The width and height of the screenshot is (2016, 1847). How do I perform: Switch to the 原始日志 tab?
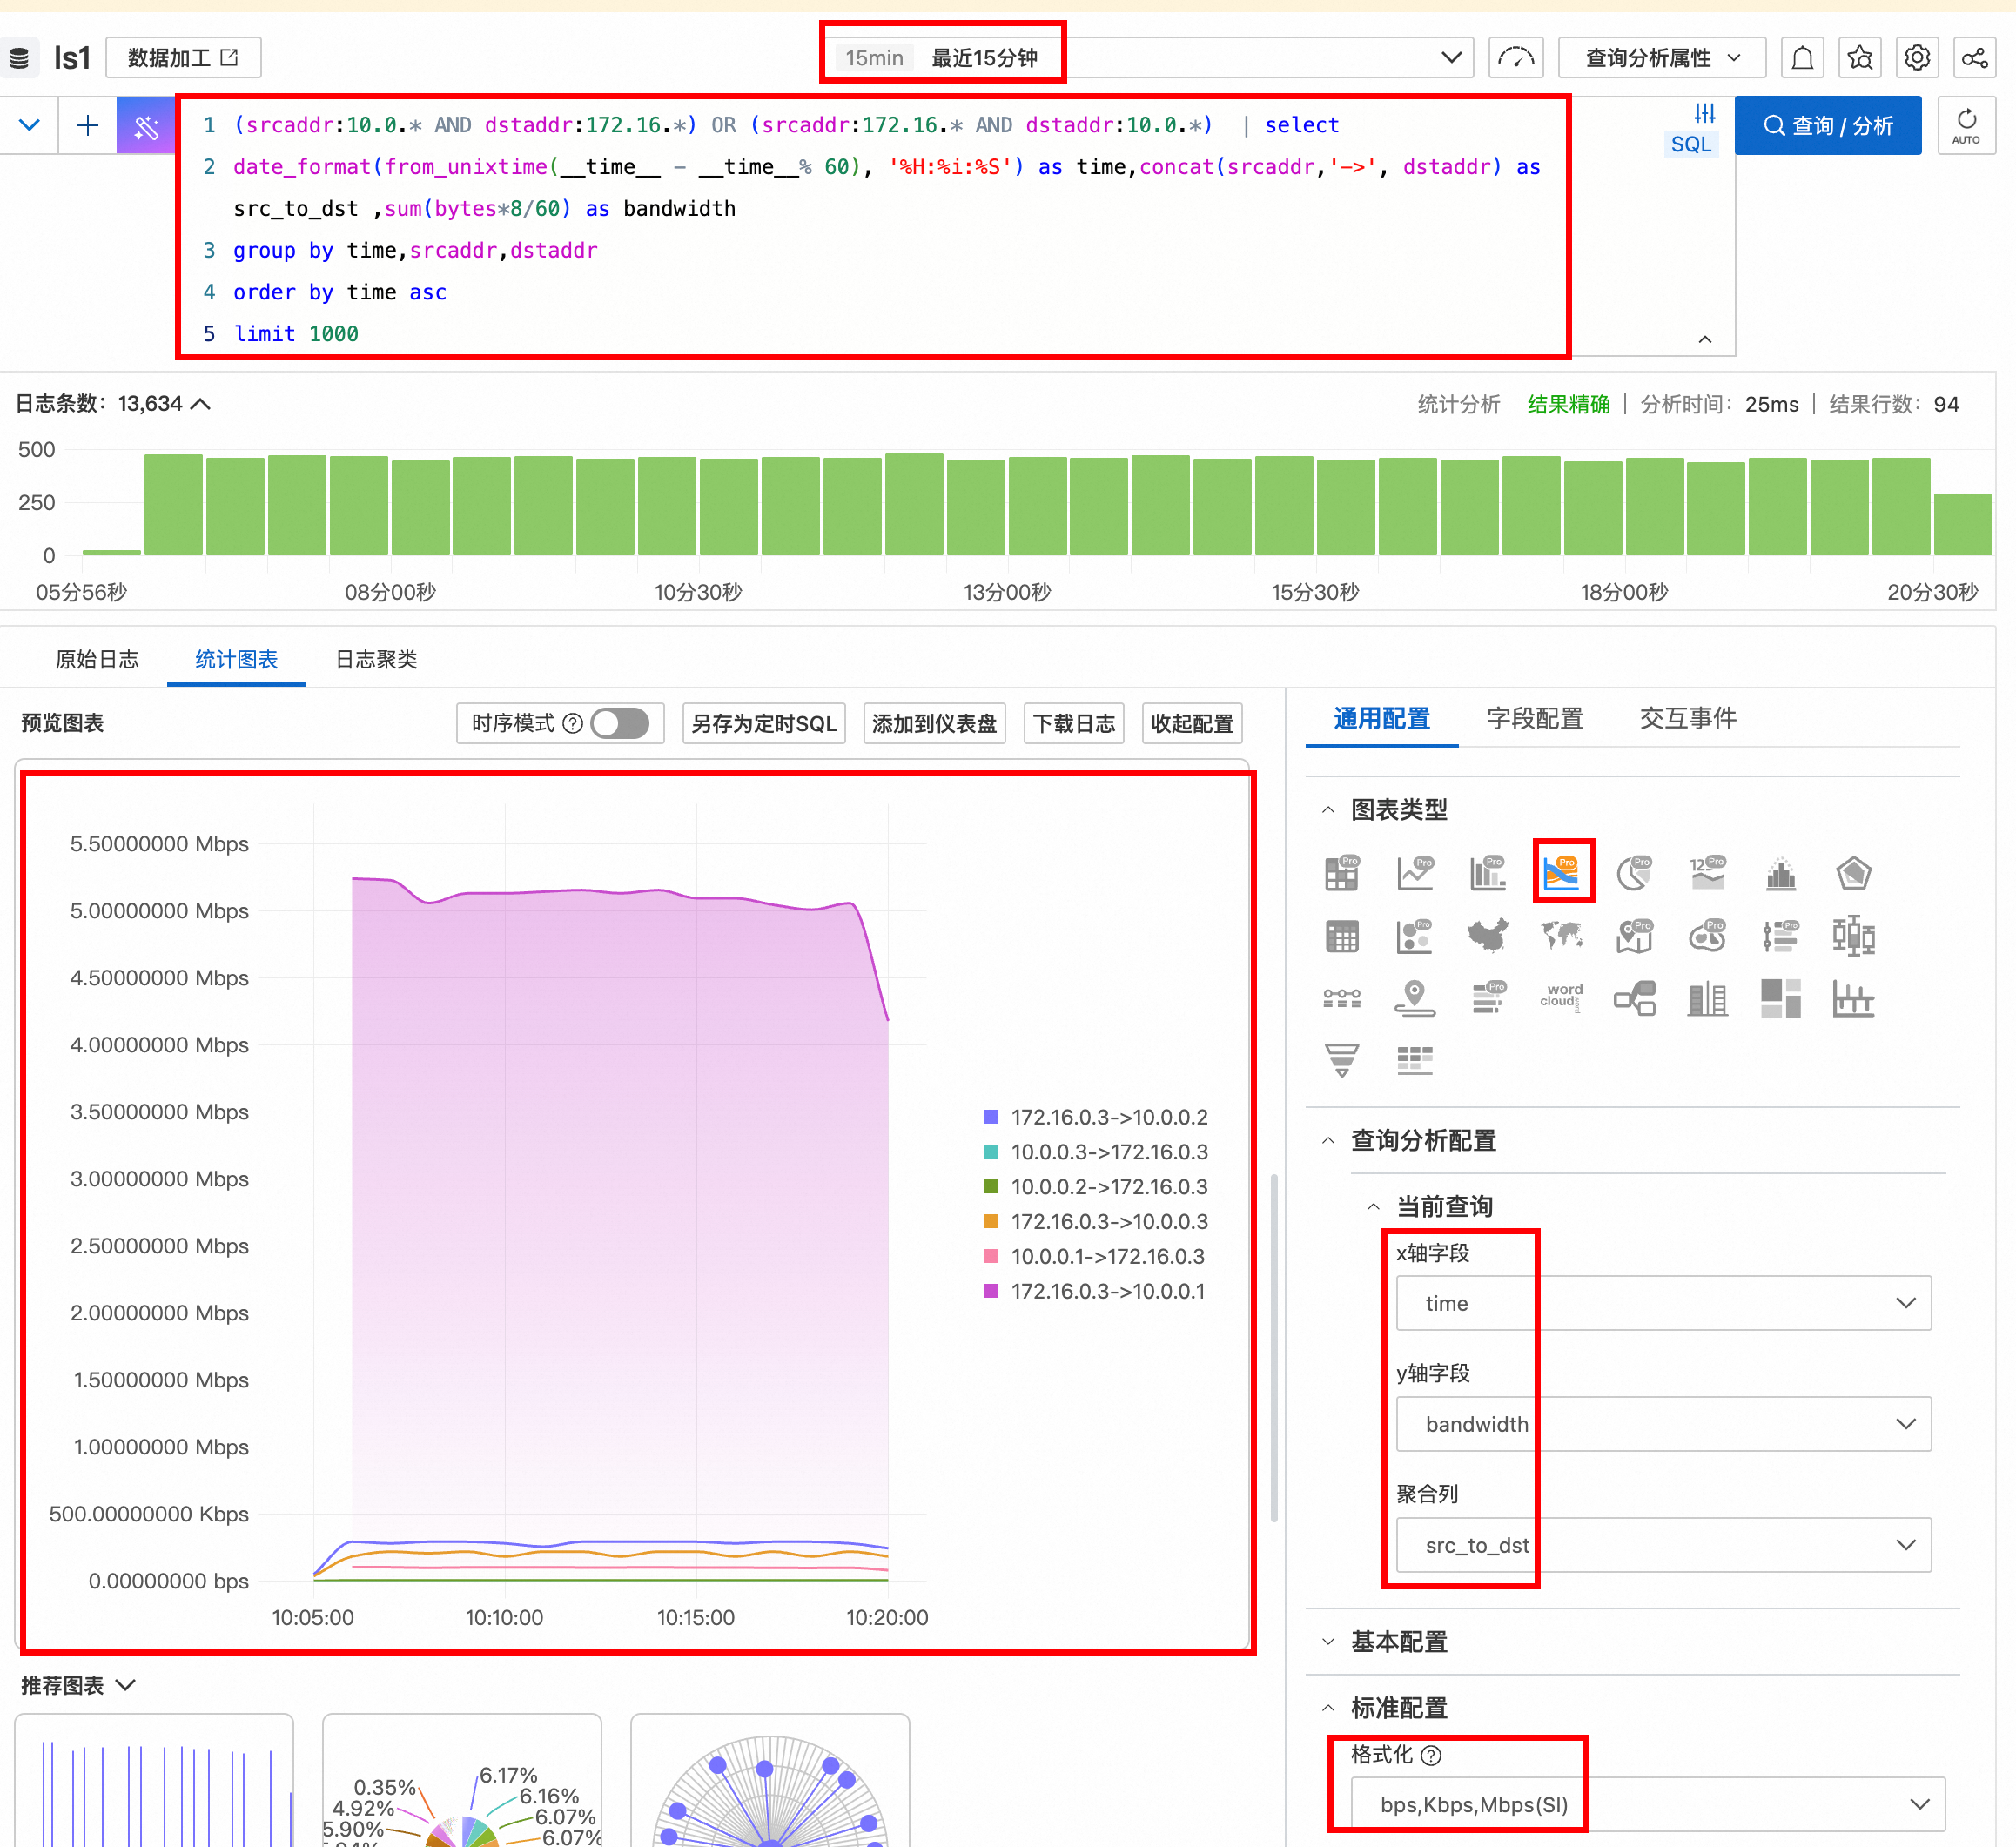point(97,659)
